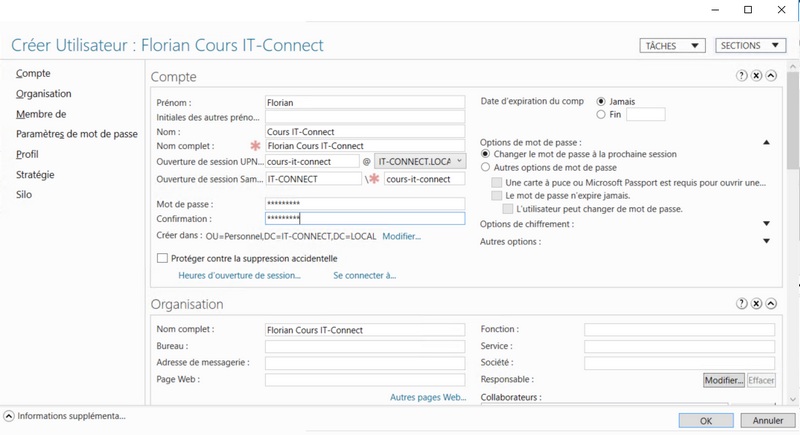This screenshot has height=435, width=800.
Task: Open the TÂCHES dropdown menu
Action: pyautogui.click(x=672, y=46)
